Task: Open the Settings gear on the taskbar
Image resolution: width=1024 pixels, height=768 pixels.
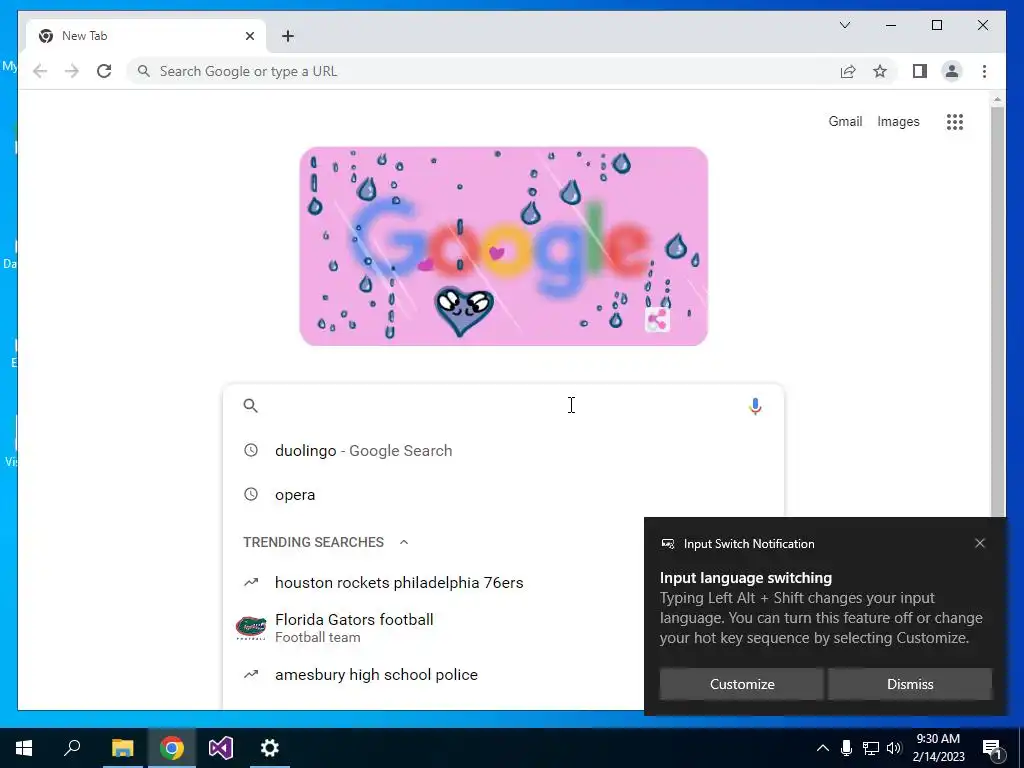Action: 270,748
